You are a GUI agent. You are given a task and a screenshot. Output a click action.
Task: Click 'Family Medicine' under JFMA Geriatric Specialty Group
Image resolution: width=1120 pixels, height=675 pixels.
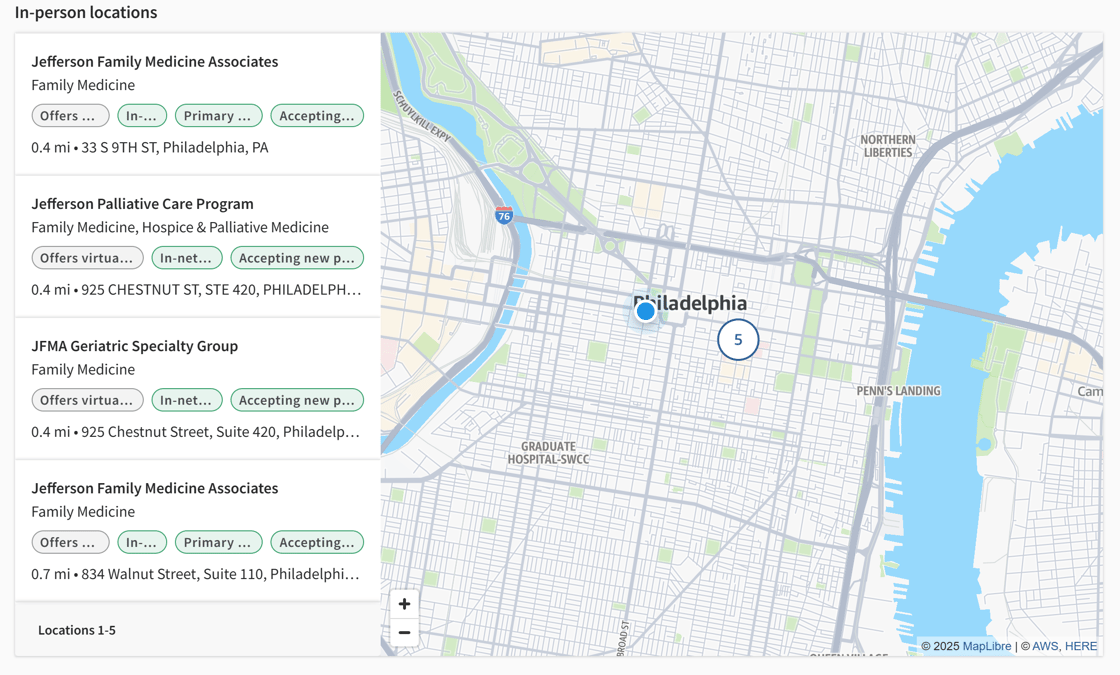[x=83, y=369]
